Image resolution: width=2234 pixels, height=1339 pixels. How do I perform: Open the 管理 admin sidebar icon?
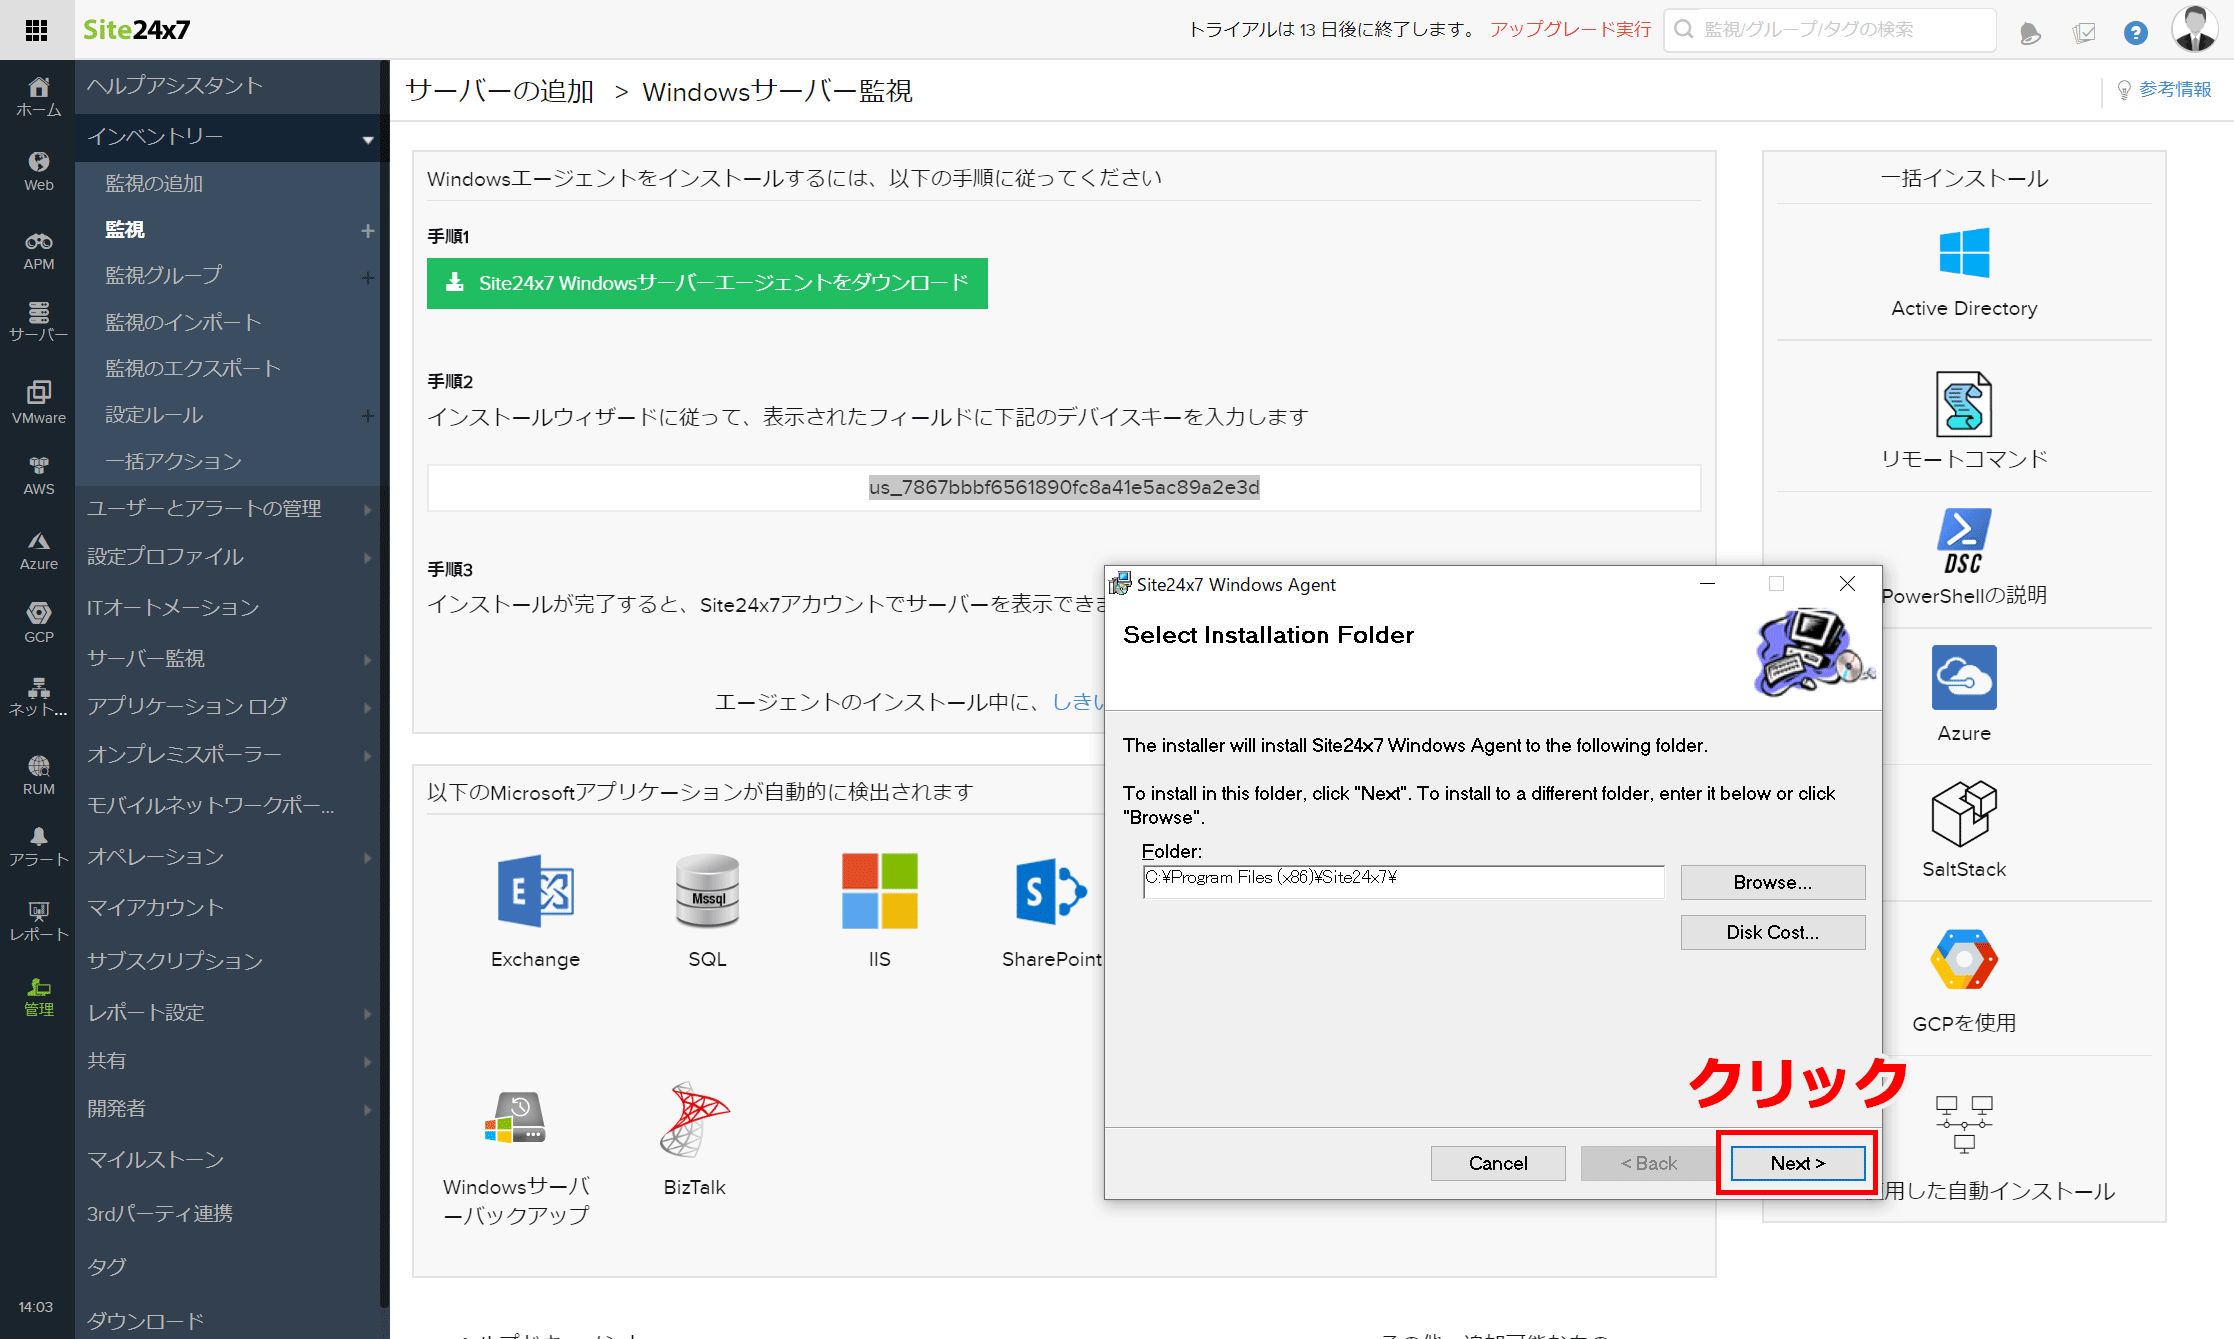(x=38, y=997)
